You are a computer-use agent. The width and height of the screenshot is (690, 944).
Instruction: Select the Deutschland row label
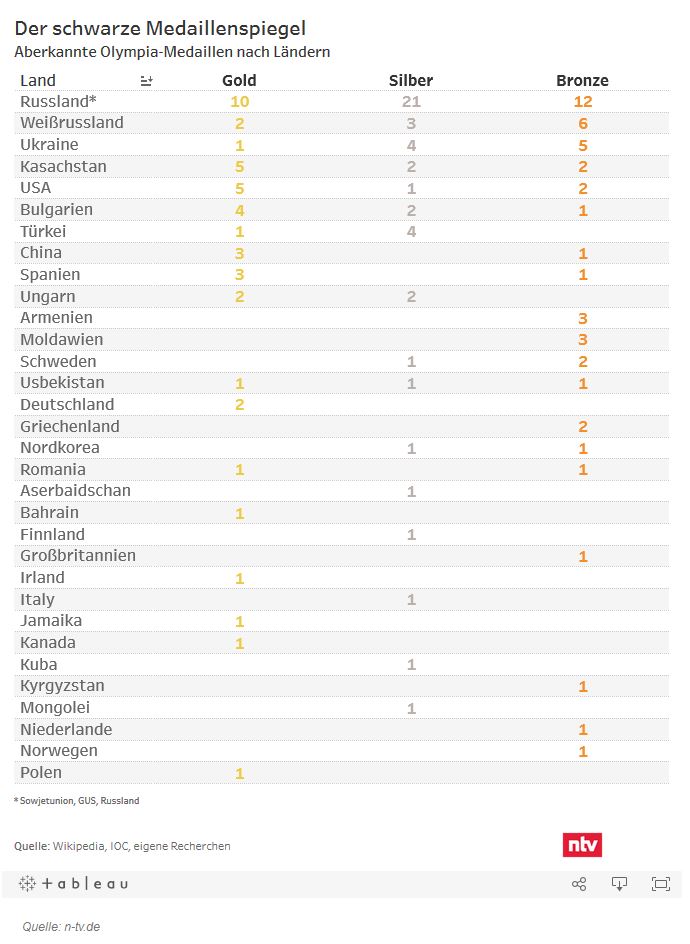(67, 405)
